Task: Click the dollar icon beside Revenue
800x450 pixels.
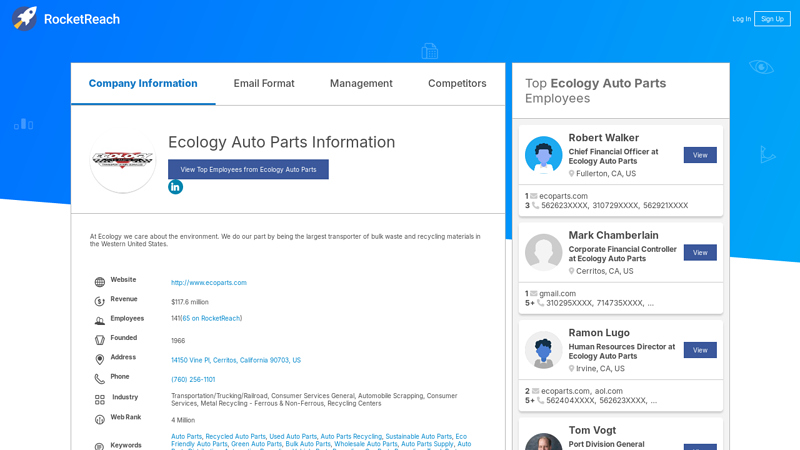Action: (x=99, y=301)
